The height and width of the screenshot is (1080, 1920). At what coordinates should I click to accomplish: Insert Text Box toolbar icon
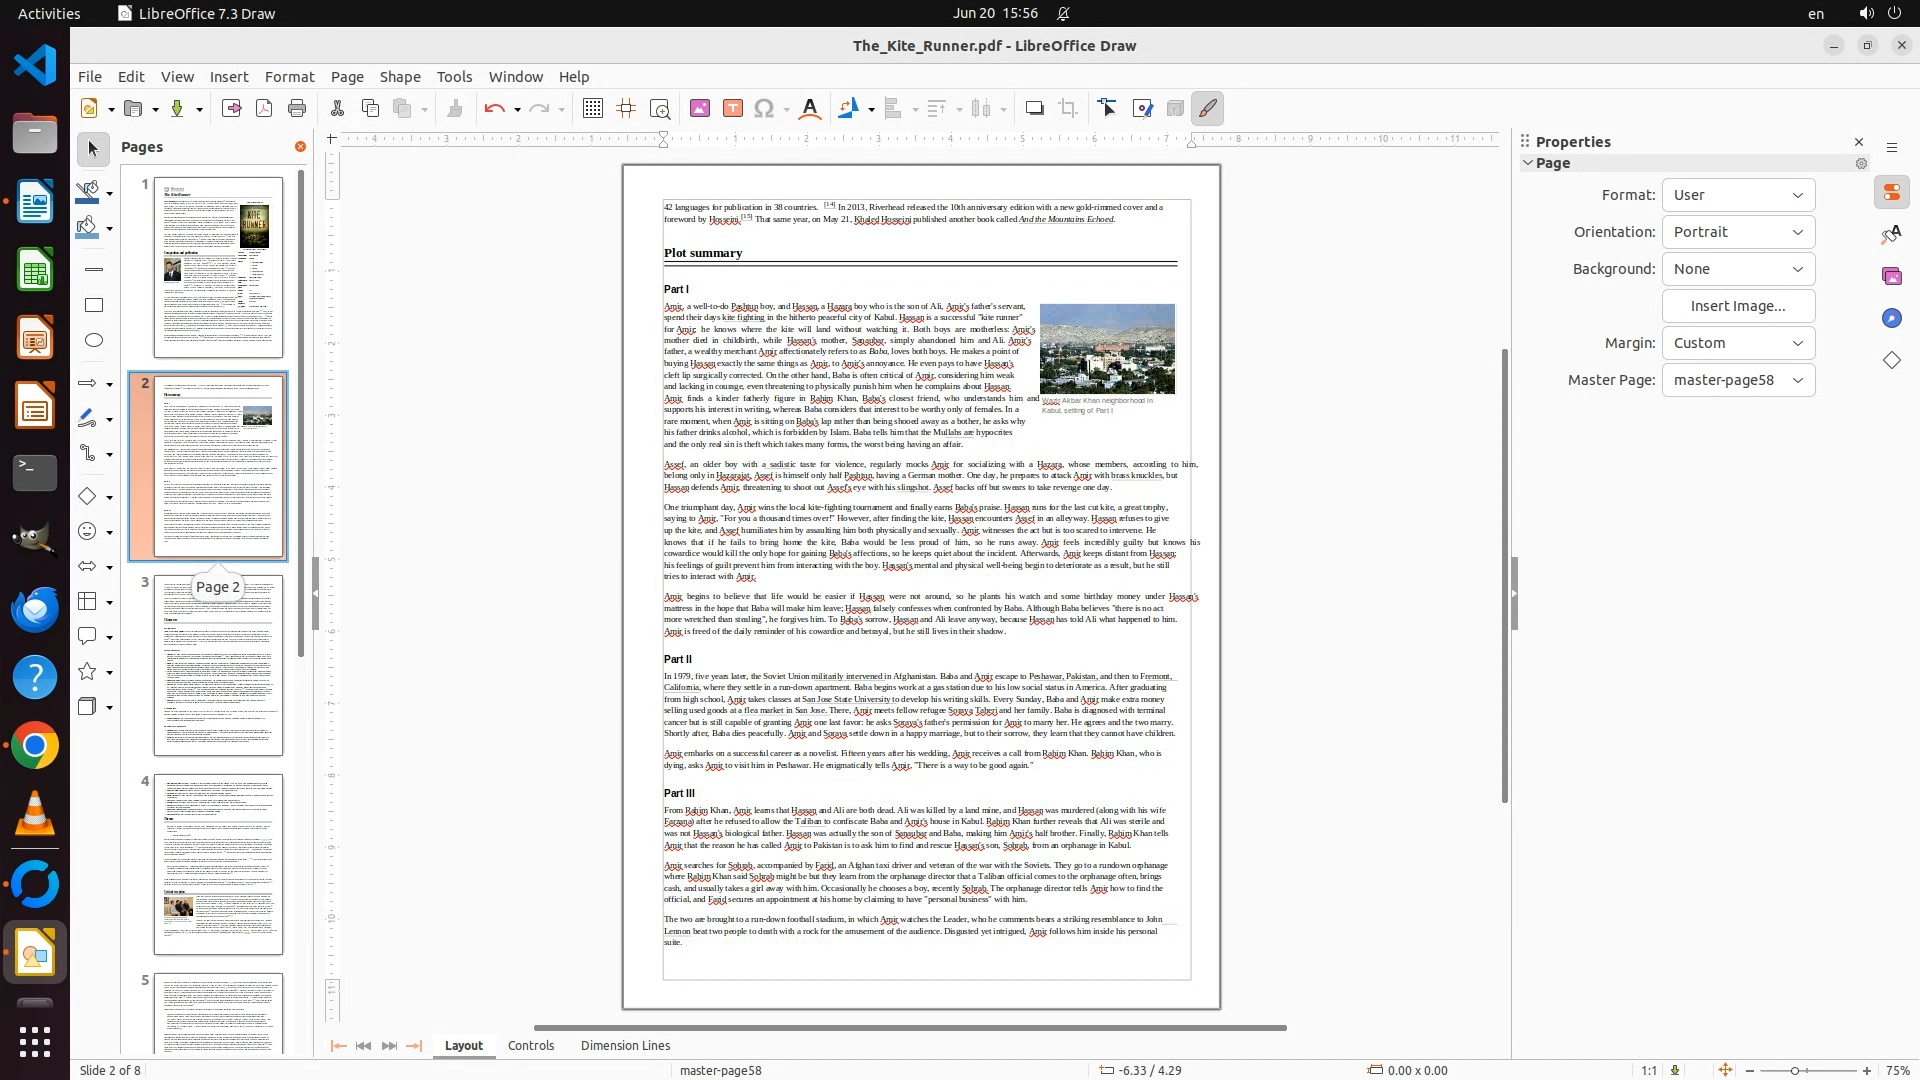click(x=733, y=108)
